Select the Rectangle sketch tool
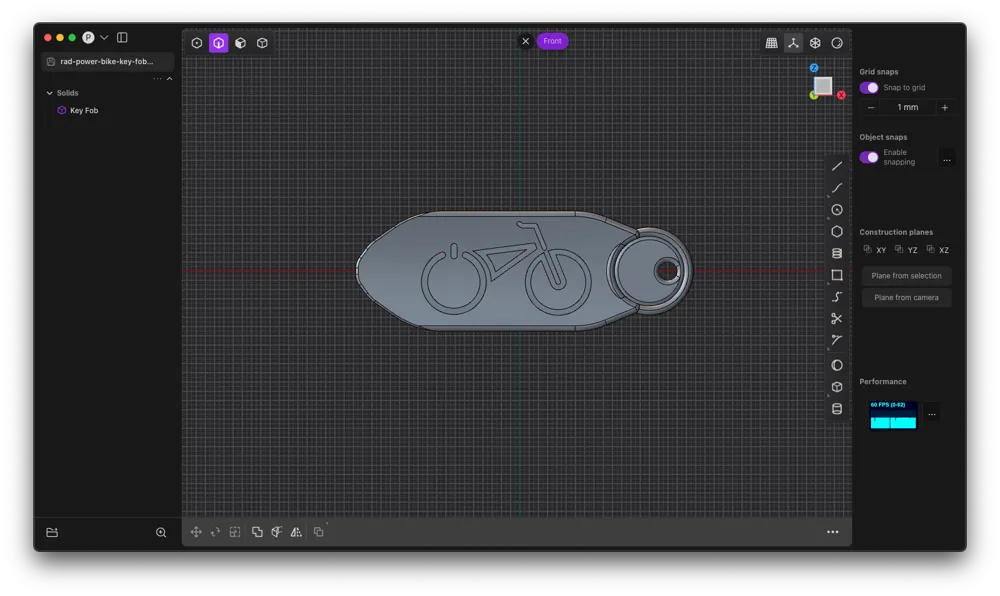 (x=837, y=273)
